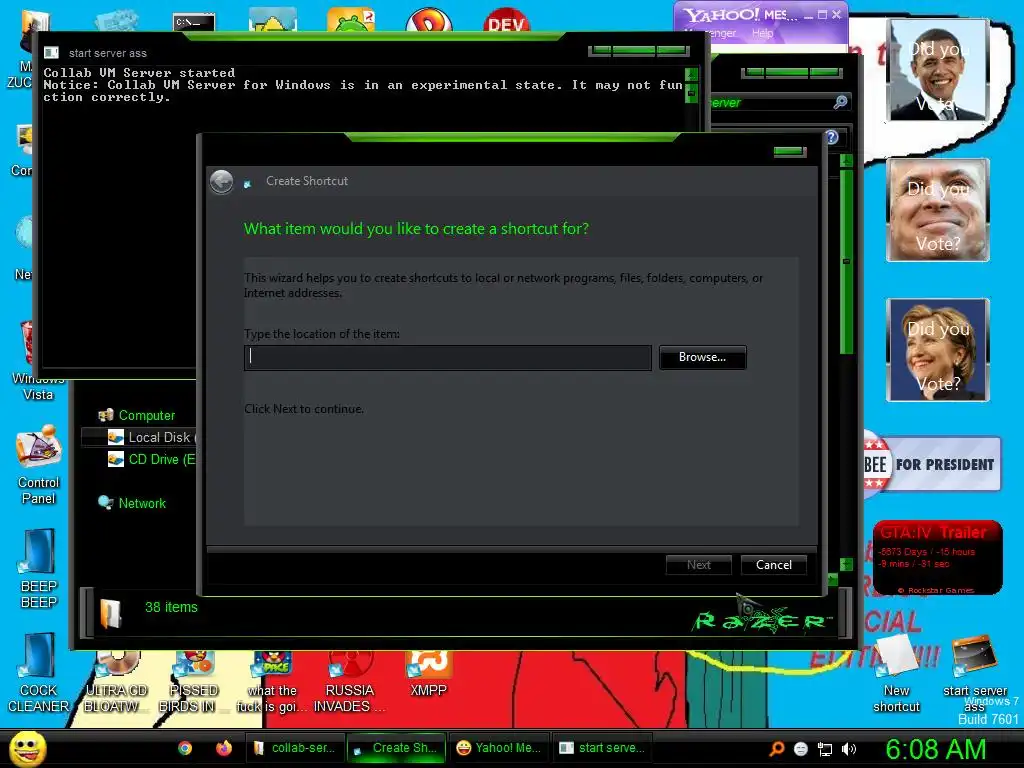1024x768 pixels.
Task: Click the command prompt desktop icon
Action: [194, 22]
